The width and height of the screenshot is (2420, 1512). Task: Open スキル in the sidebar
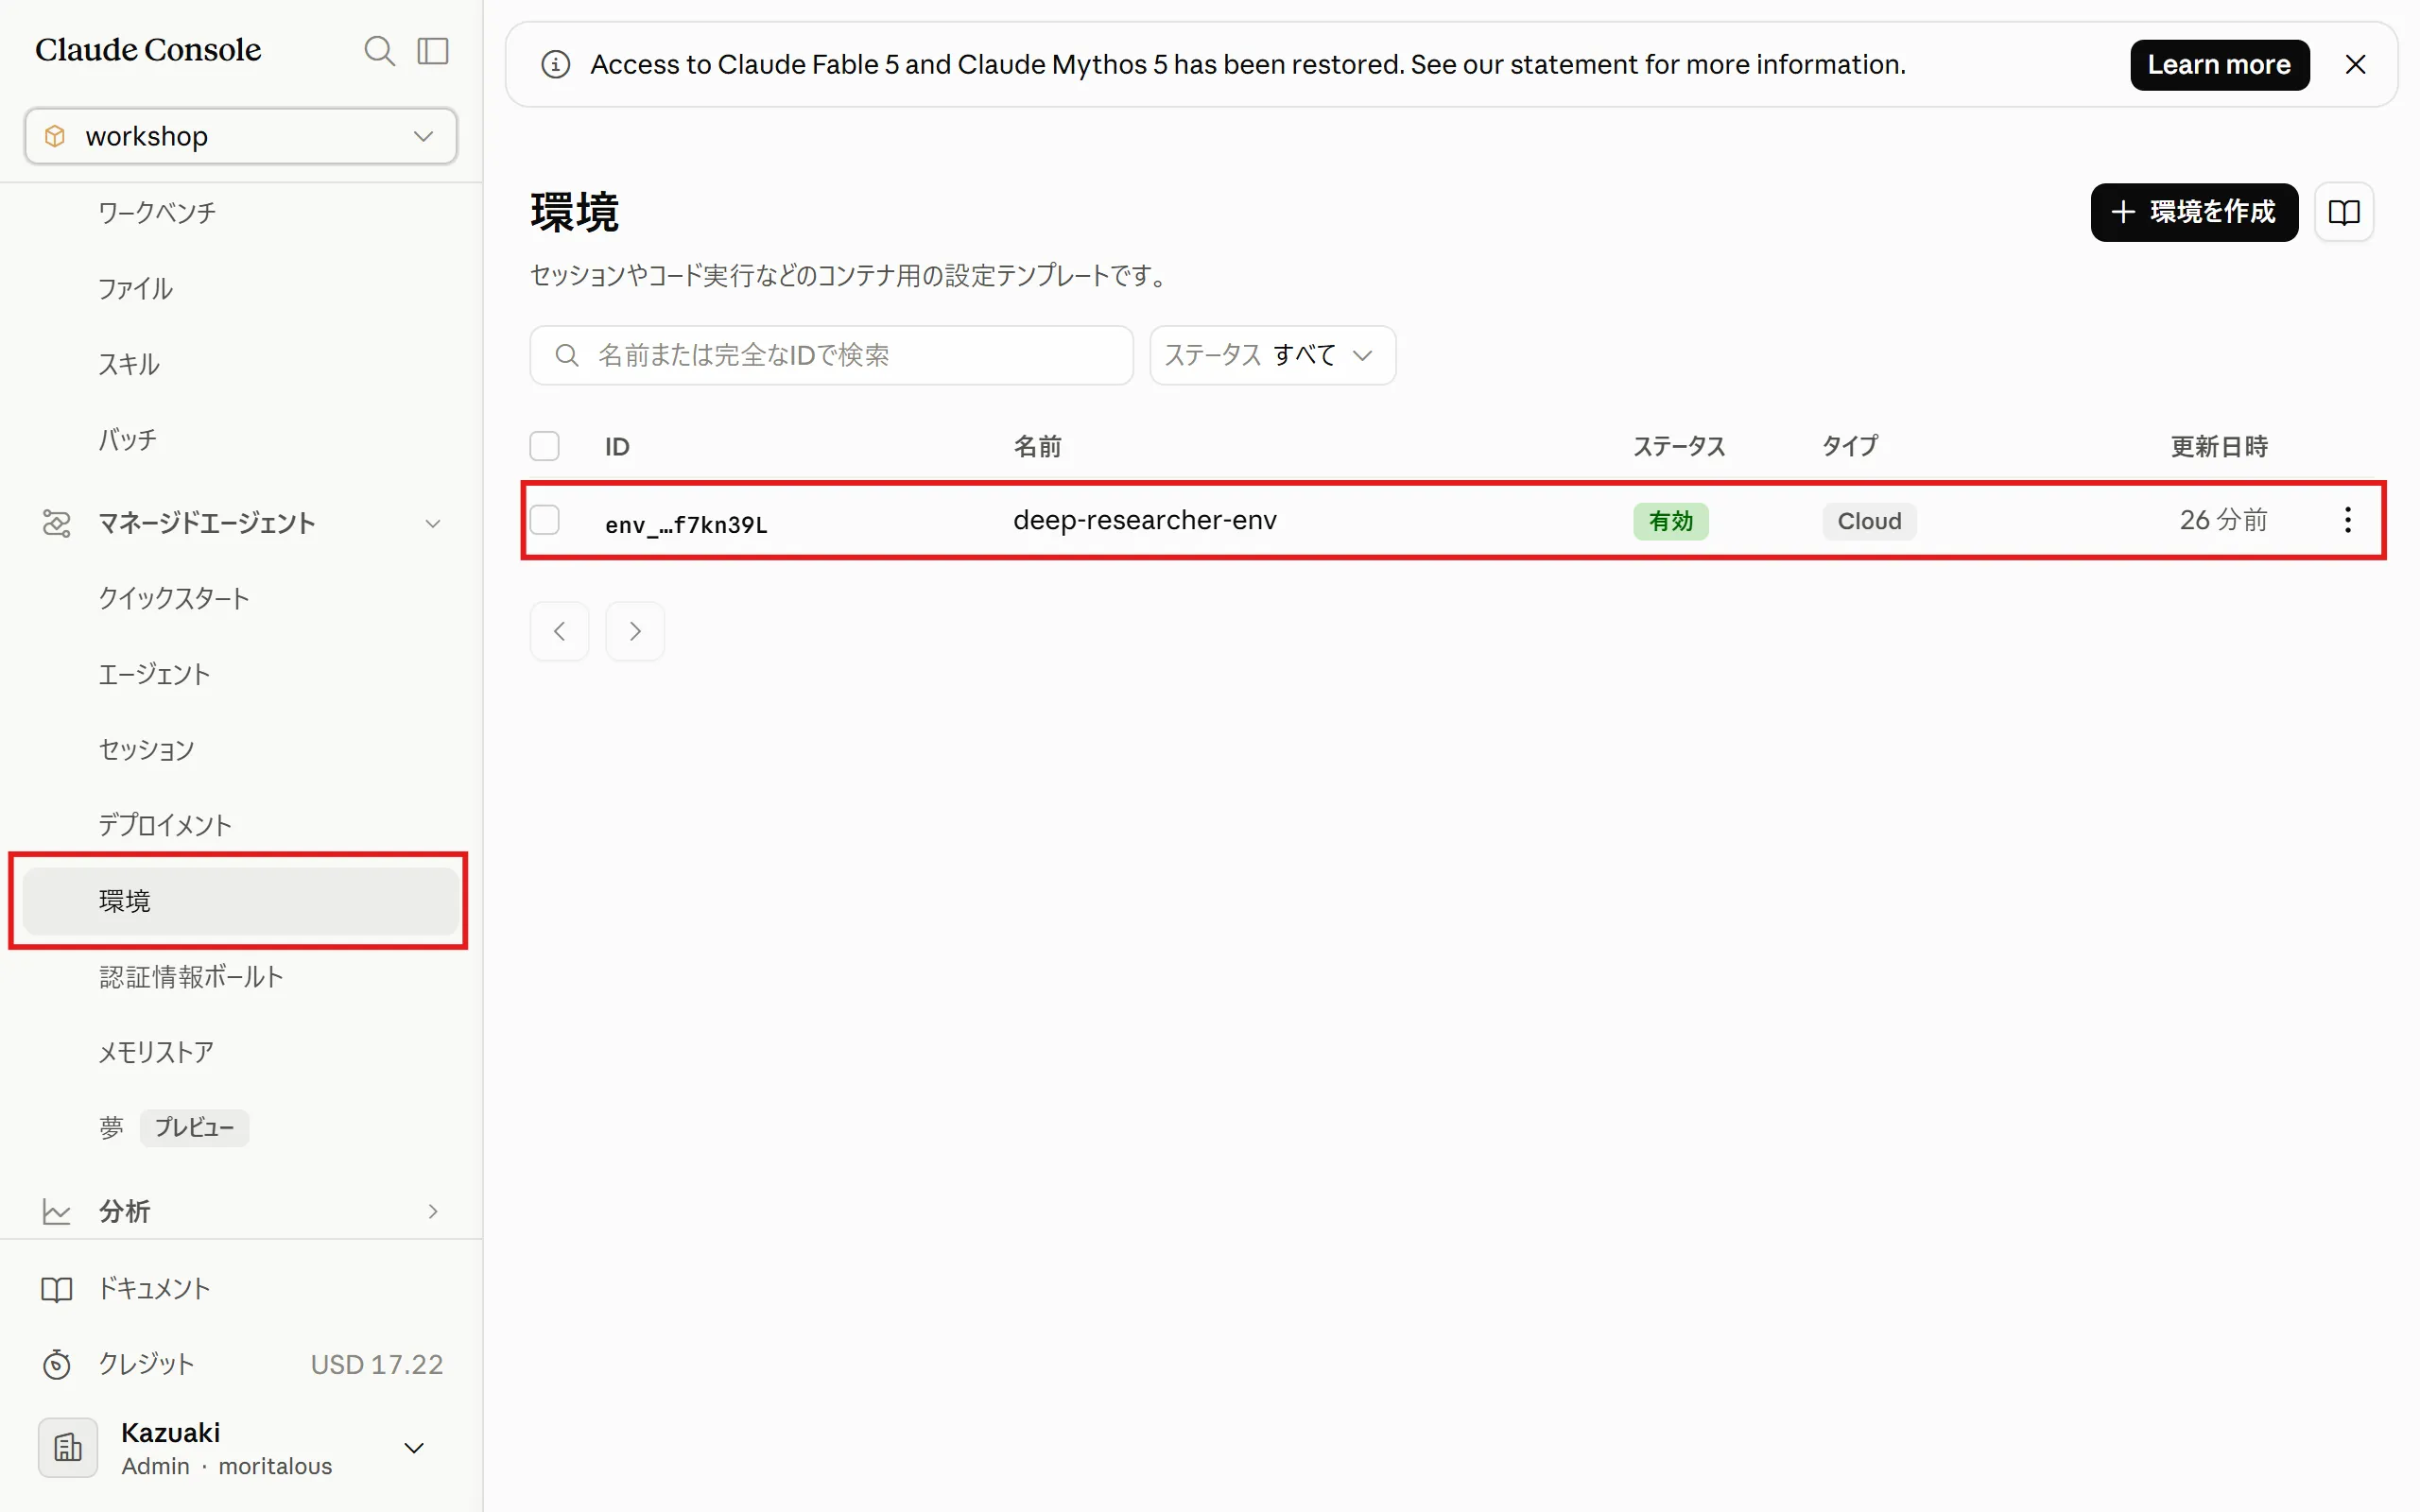129,364
